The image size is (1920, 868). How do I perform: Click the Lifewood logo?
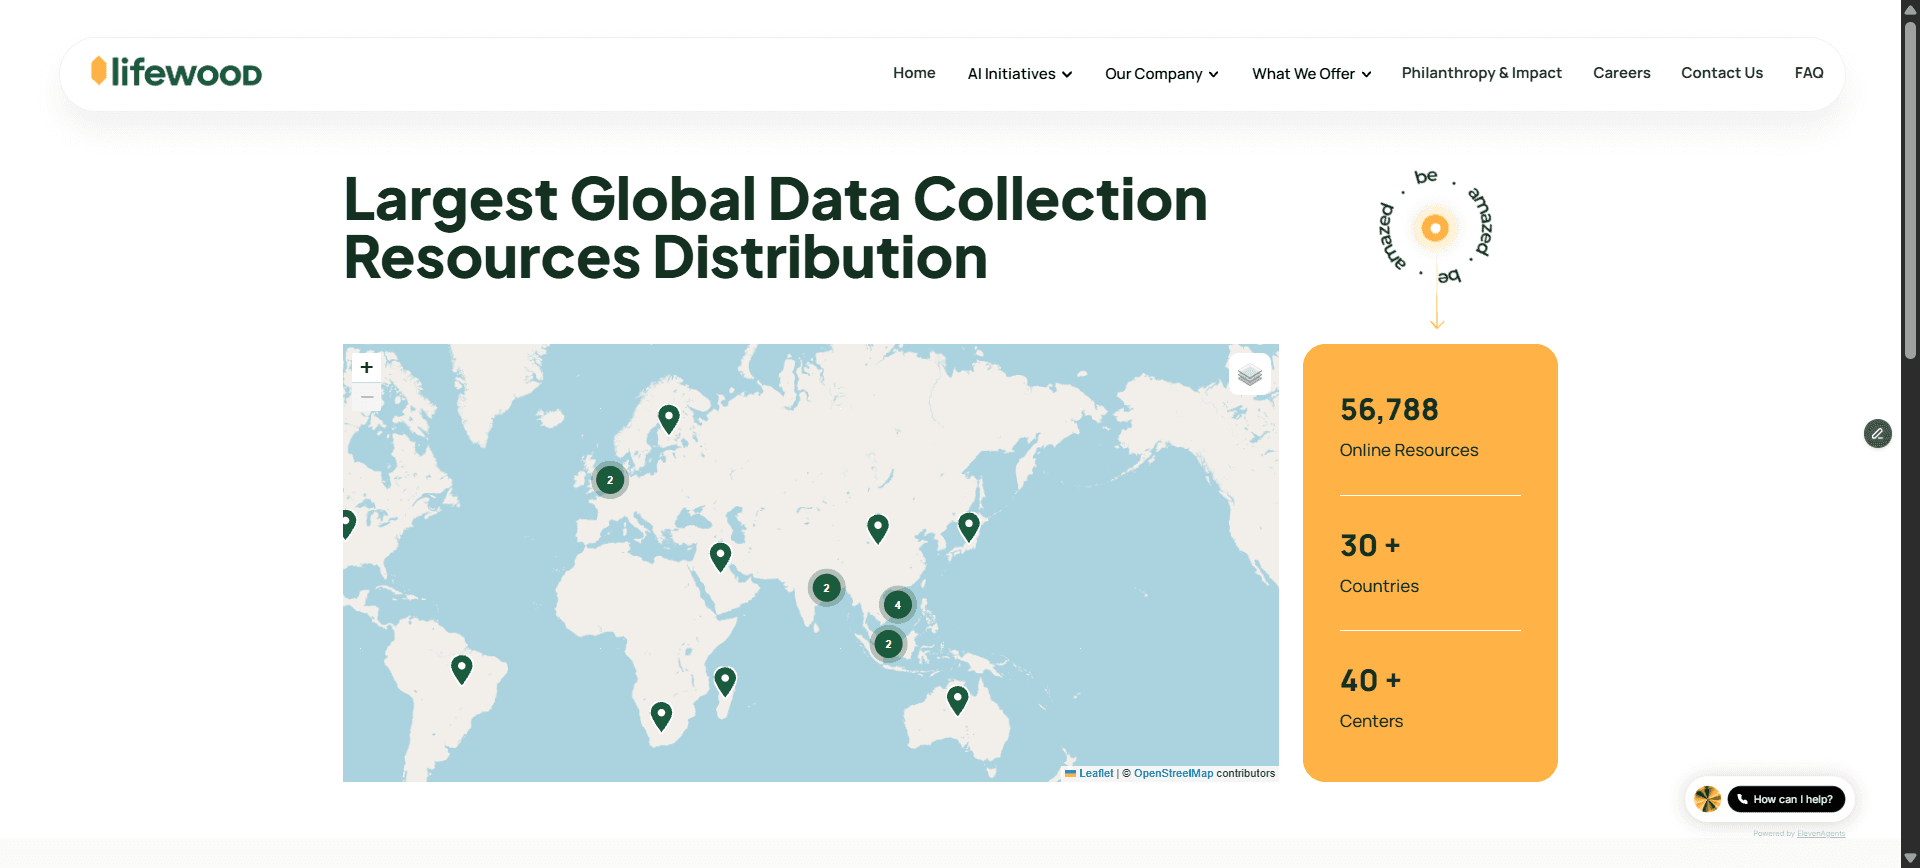click(176, 72)
